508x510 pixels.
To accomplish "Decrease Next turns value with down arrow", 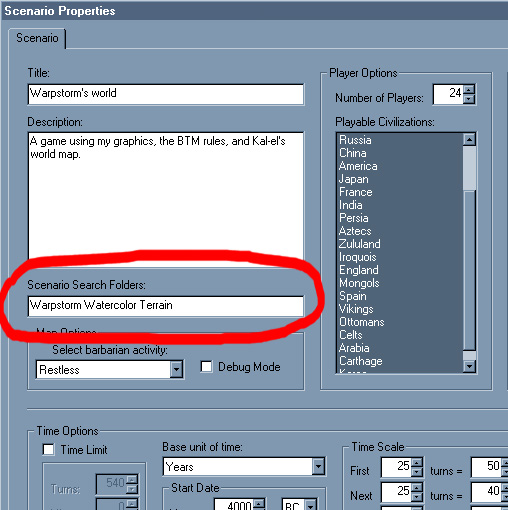I will (417, 497).
